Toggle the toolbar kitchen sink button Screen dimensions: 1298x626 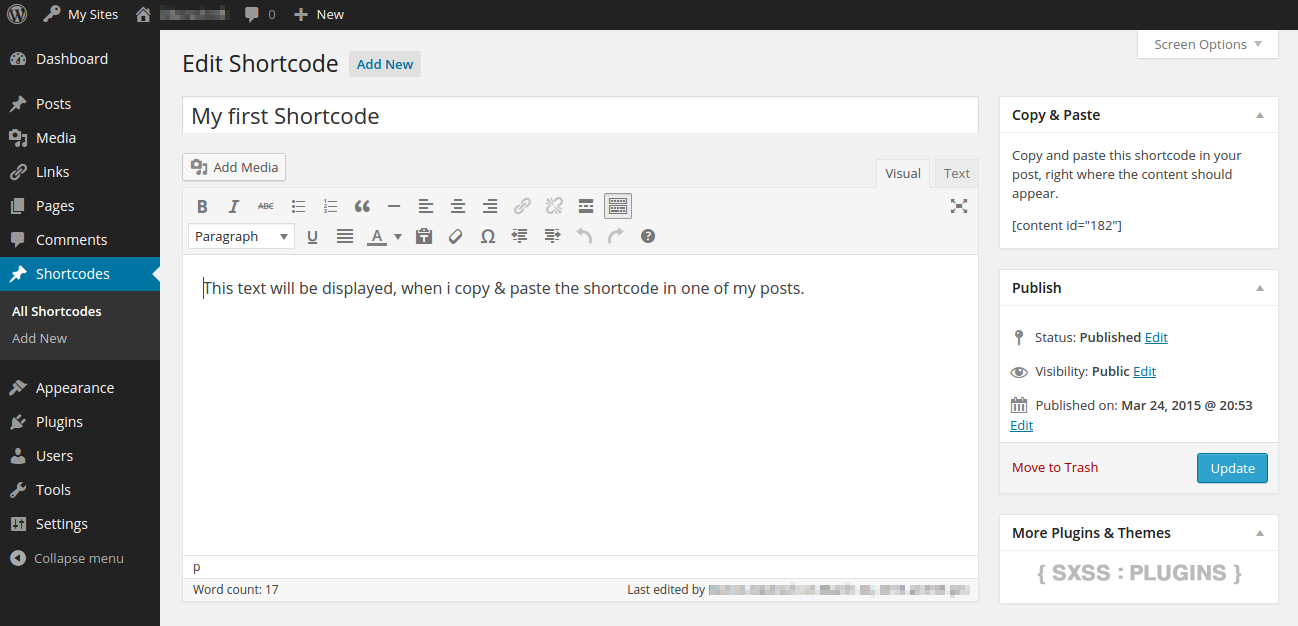click(x=618, y=206)
